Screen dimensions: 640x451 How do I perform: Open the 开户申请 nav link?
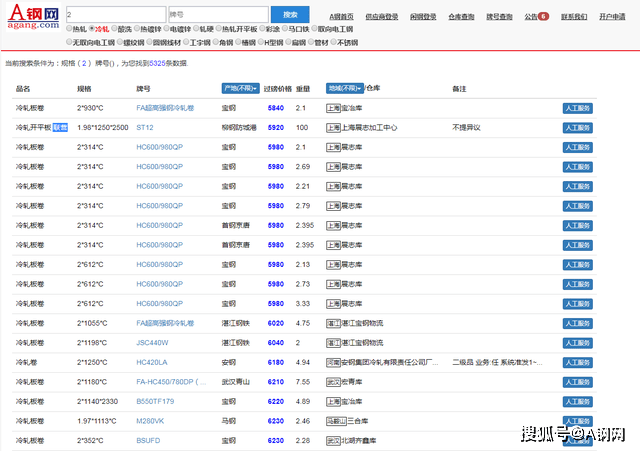click(612, 17)
